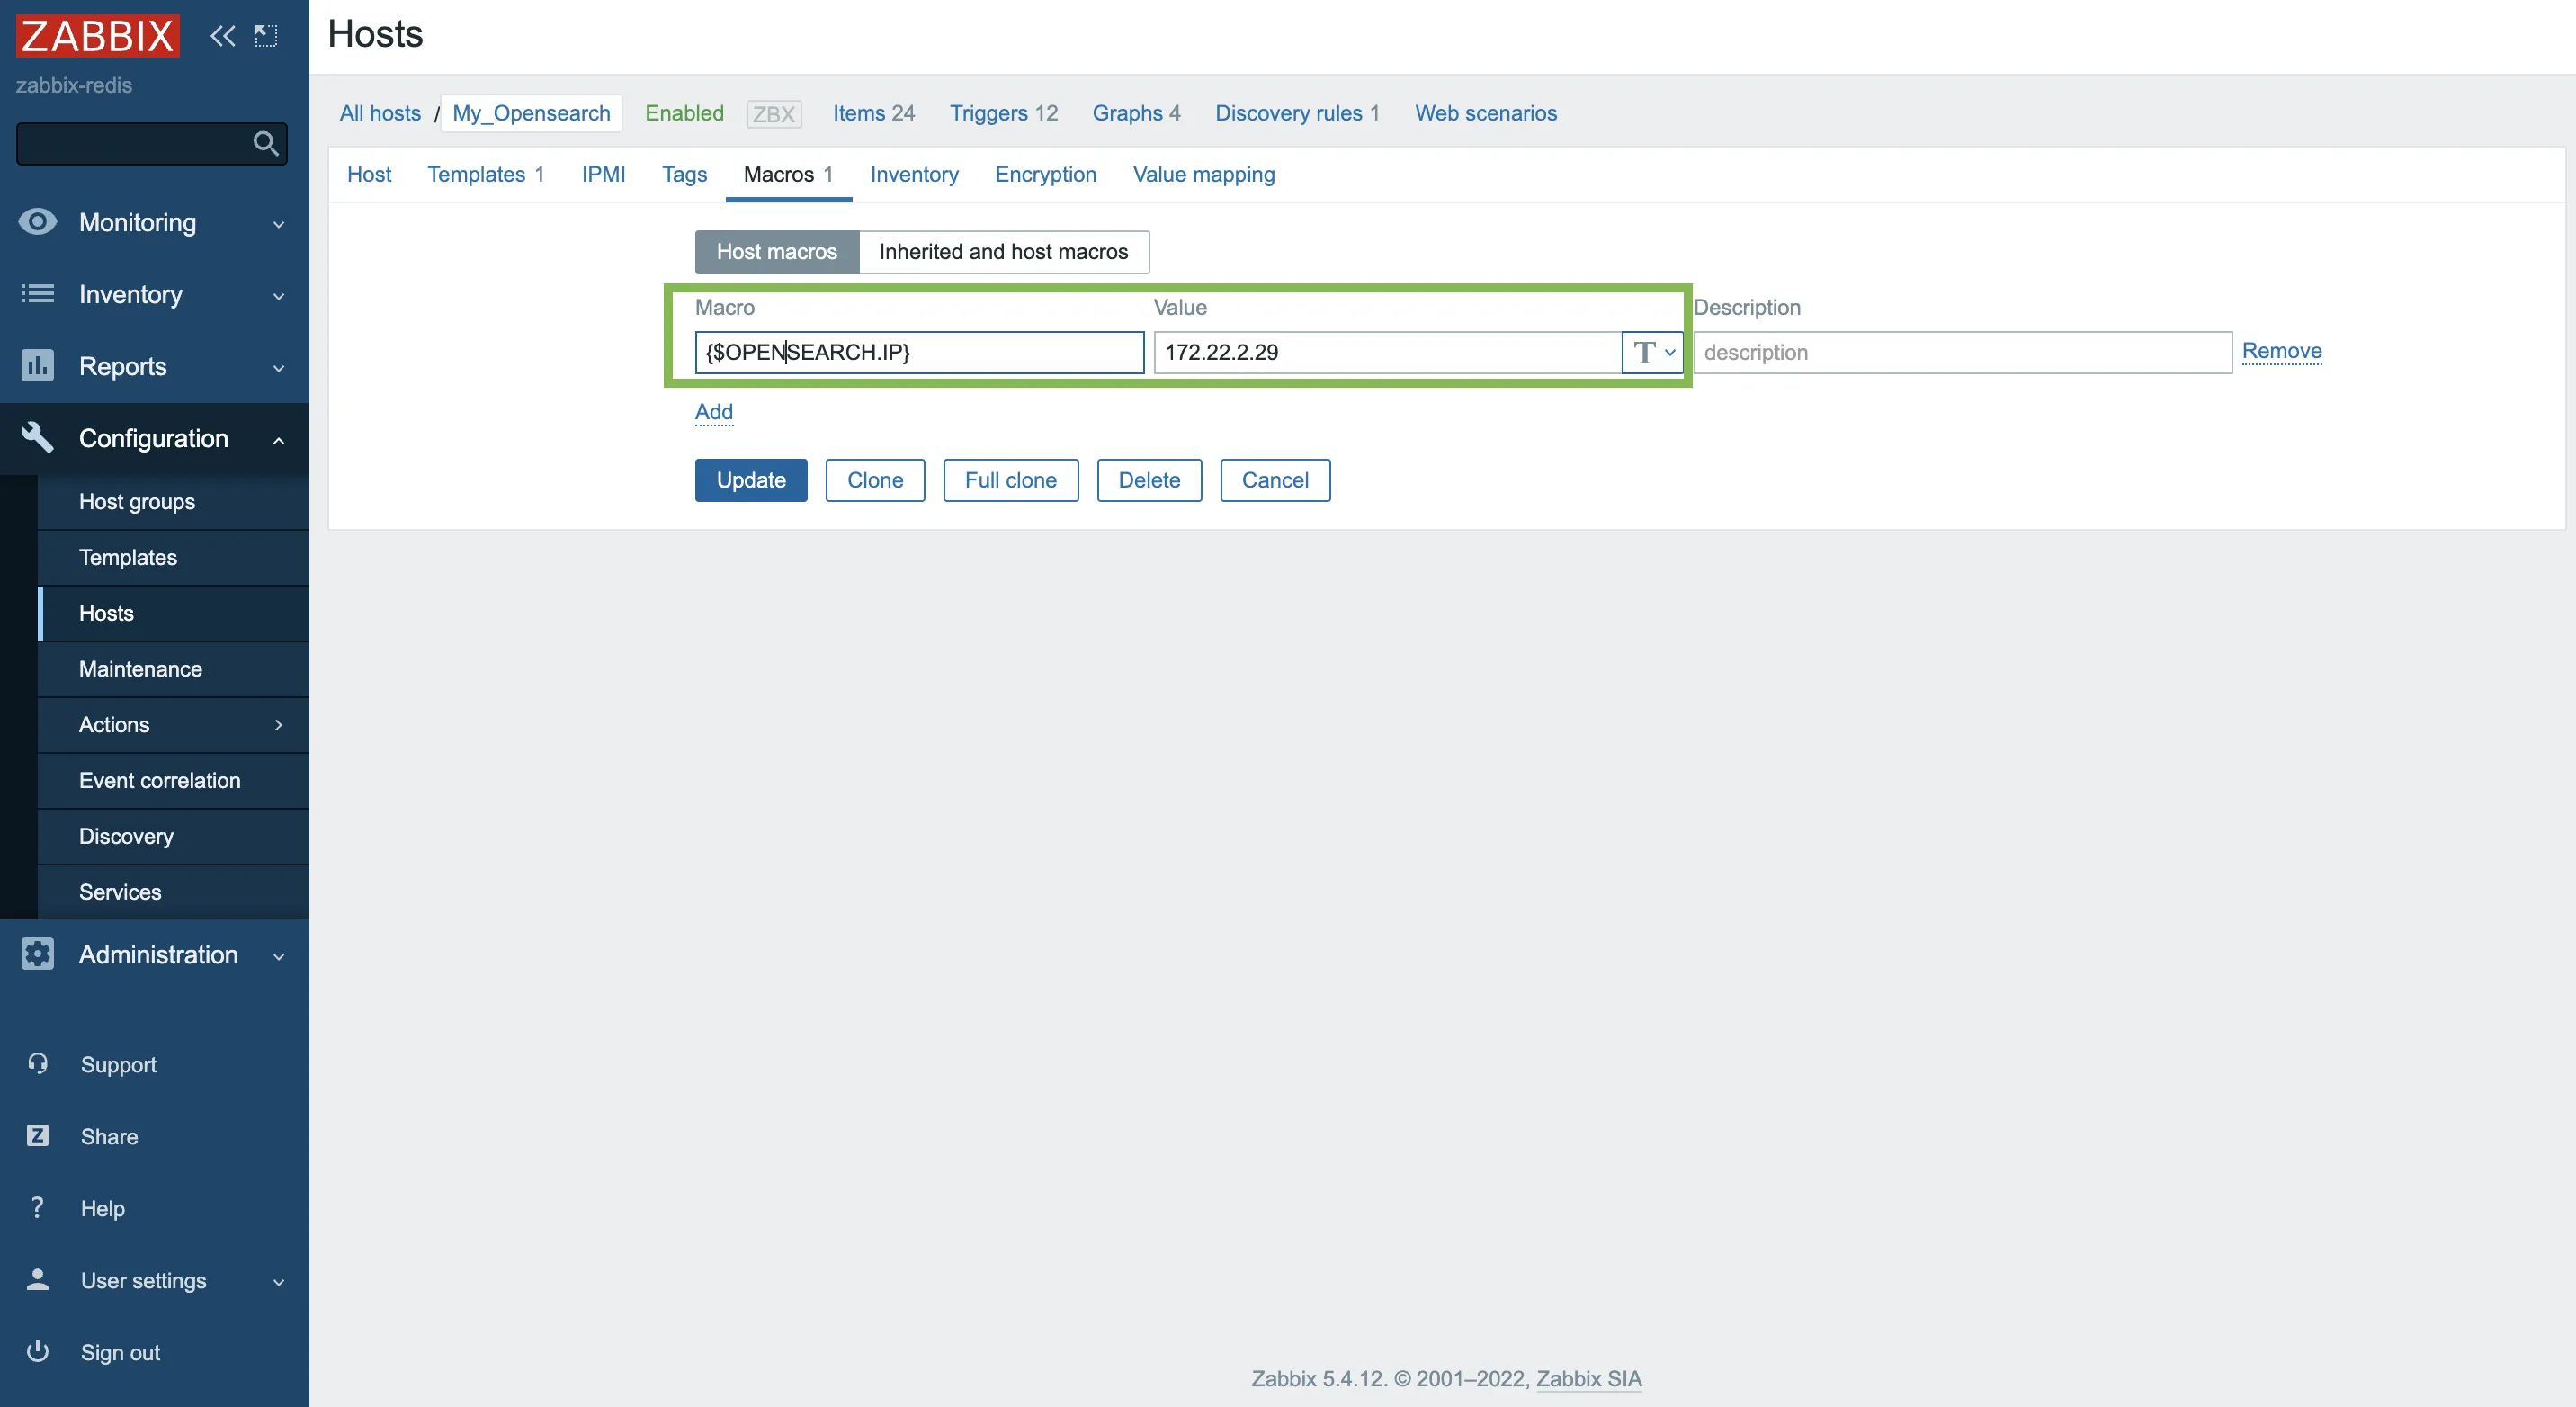
Task: Open the macro value type dropdown
Action: coord(1653,353)
